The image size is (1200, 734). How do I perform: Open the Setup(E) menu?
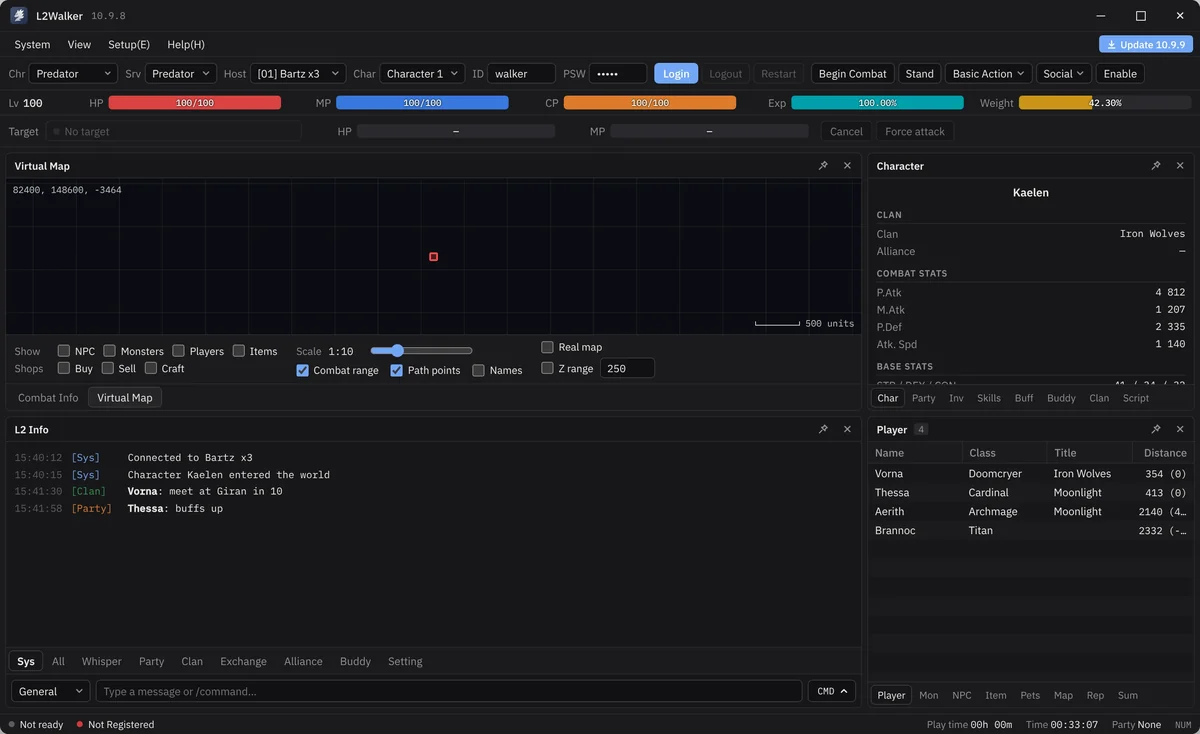(x=129, y=45)
